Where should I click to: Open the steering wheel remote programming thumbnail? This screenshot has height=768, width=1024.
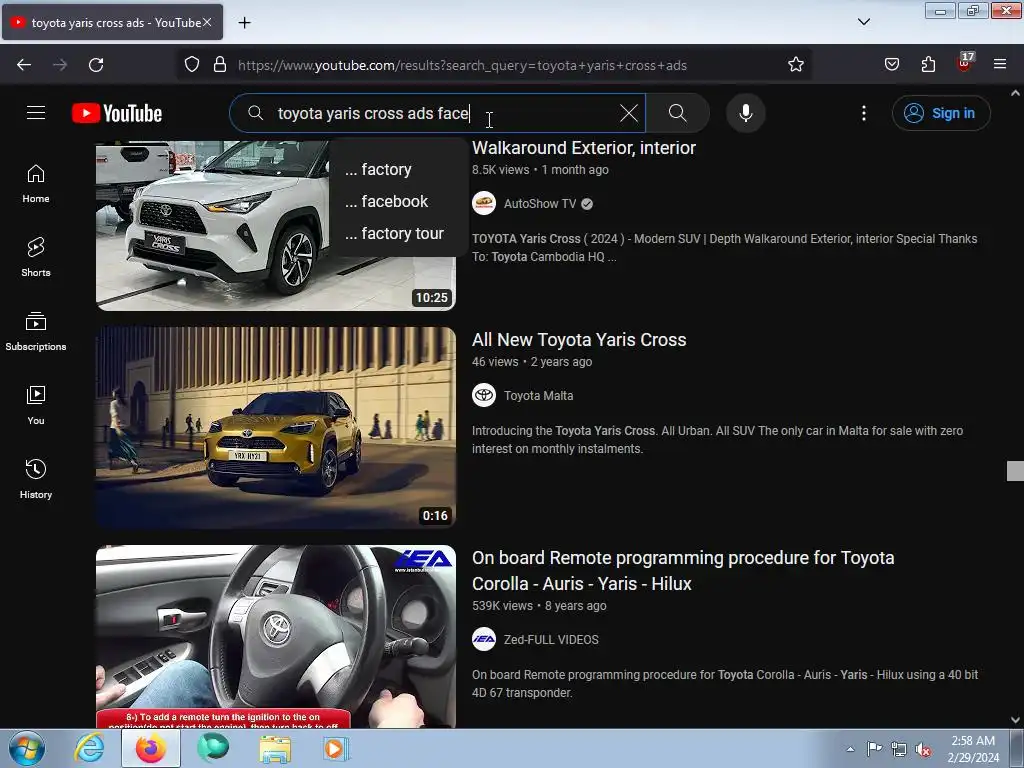(276, 637)
